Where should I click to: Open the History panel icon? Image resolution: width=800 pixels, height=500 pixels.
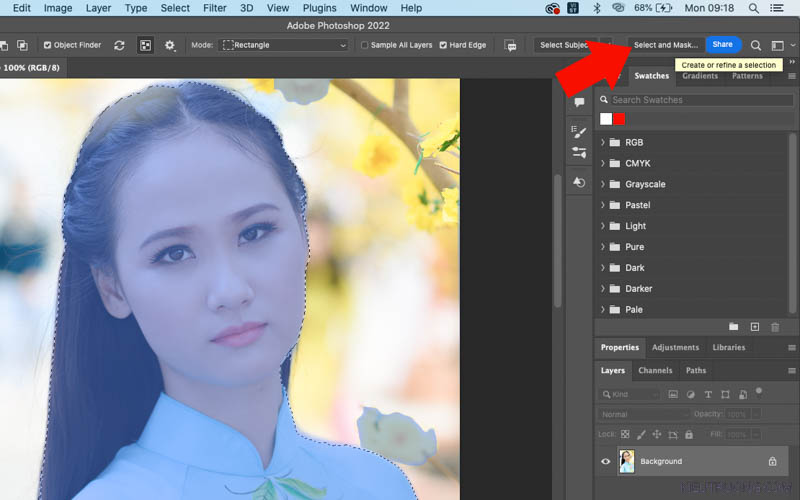[x=579, y=182]
